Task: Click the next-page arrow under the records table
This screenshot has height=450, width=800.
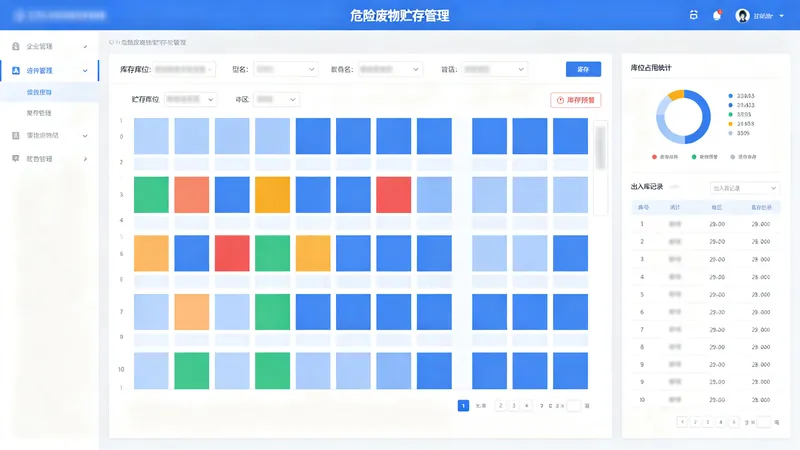Action: [734, 422]
